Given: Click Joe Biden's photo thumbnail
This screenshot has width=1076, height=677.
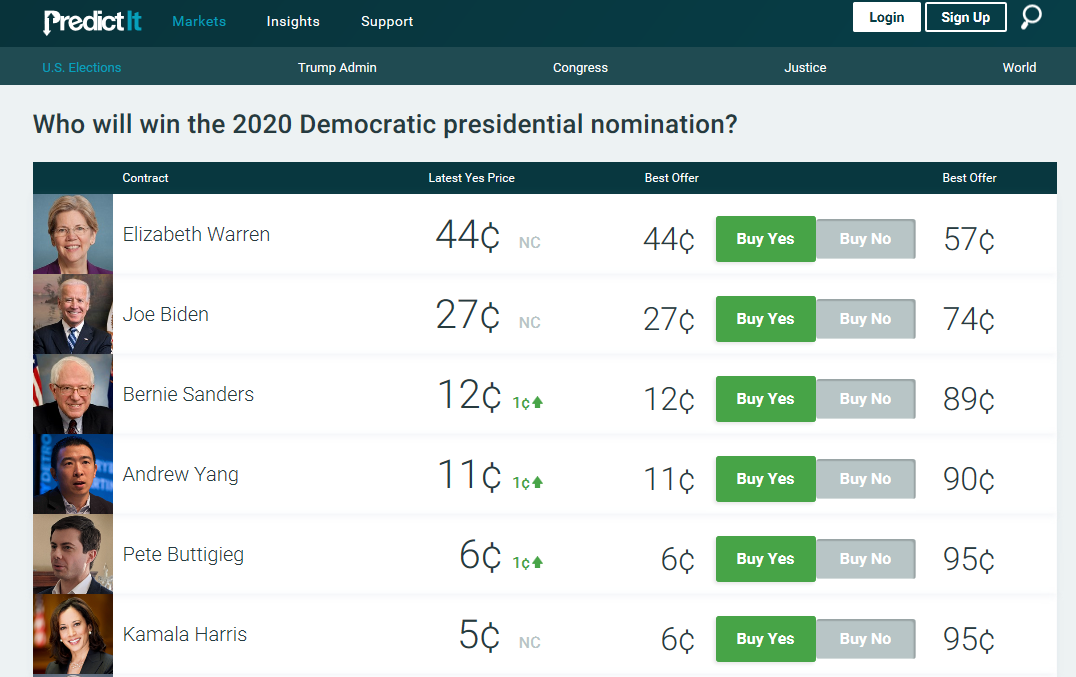Looking at the screenshot, I should pyautogui.click(x=73, y=314).
